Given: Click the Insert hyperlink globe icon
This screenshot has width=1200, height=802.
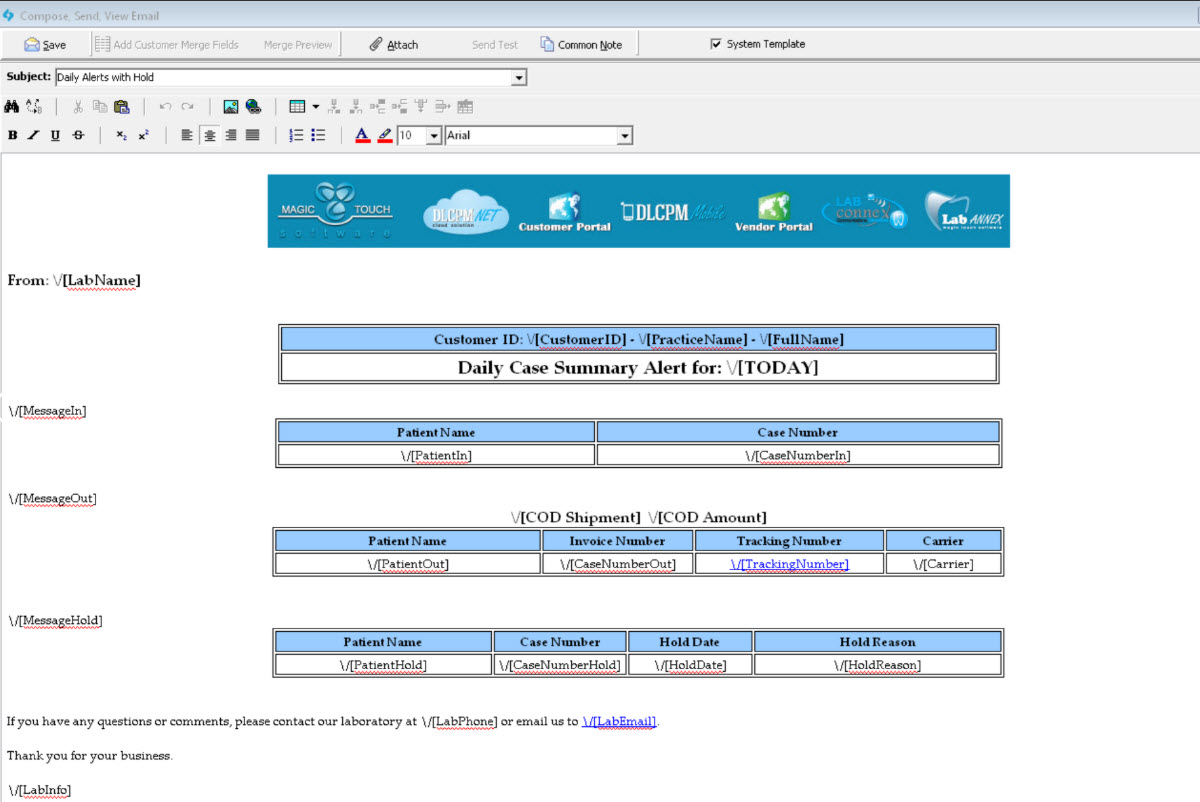Looking at the screenshot, I should (x=253, y=106).
